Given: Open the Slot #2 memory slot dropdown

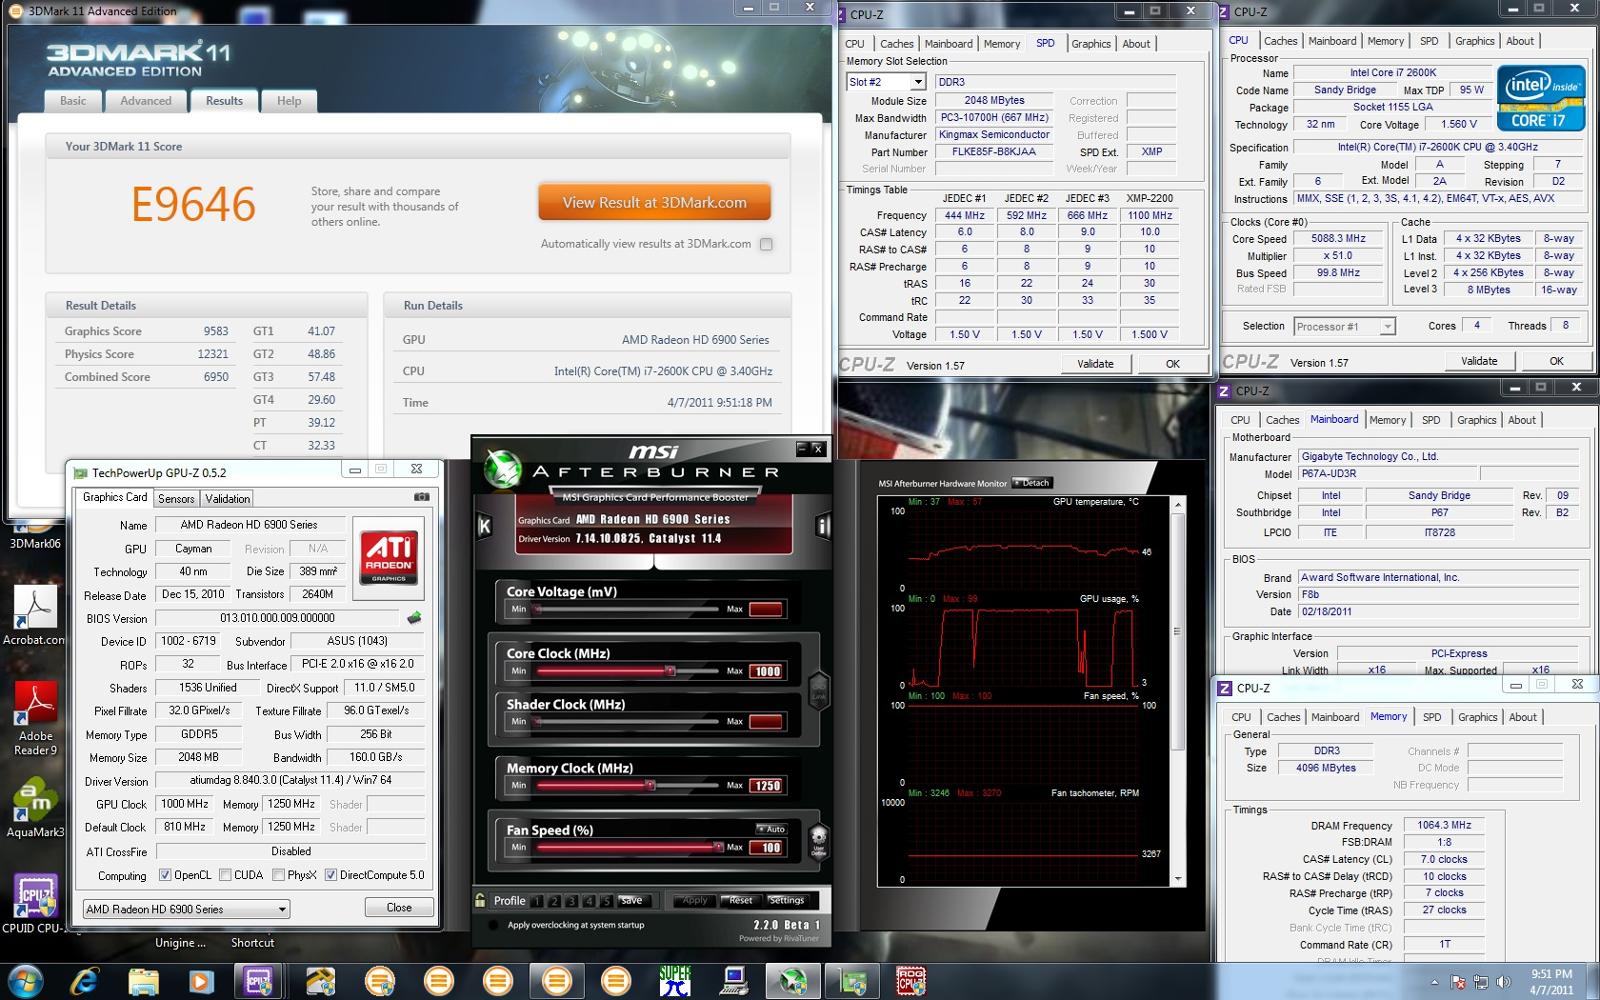Looking at the screenshot, I should pos(886,82).
